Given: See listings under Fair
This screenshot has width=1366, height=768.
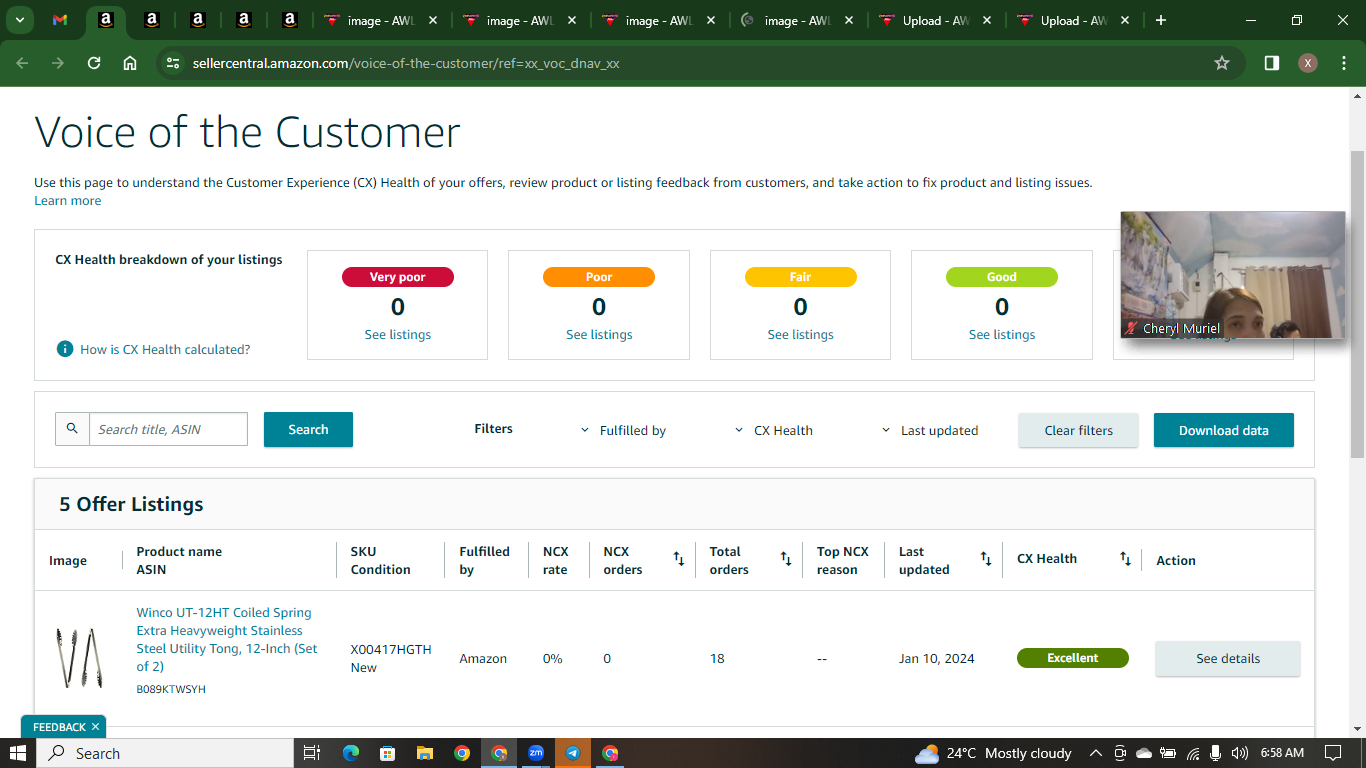Looking at the screenshot, I should pyautogui.click(x=800, y=334).
